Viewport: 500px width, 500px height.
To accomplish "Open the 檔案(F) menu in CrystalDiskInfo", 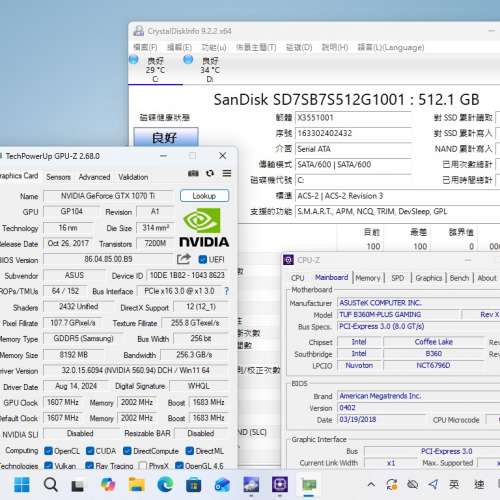I will 145,47.
